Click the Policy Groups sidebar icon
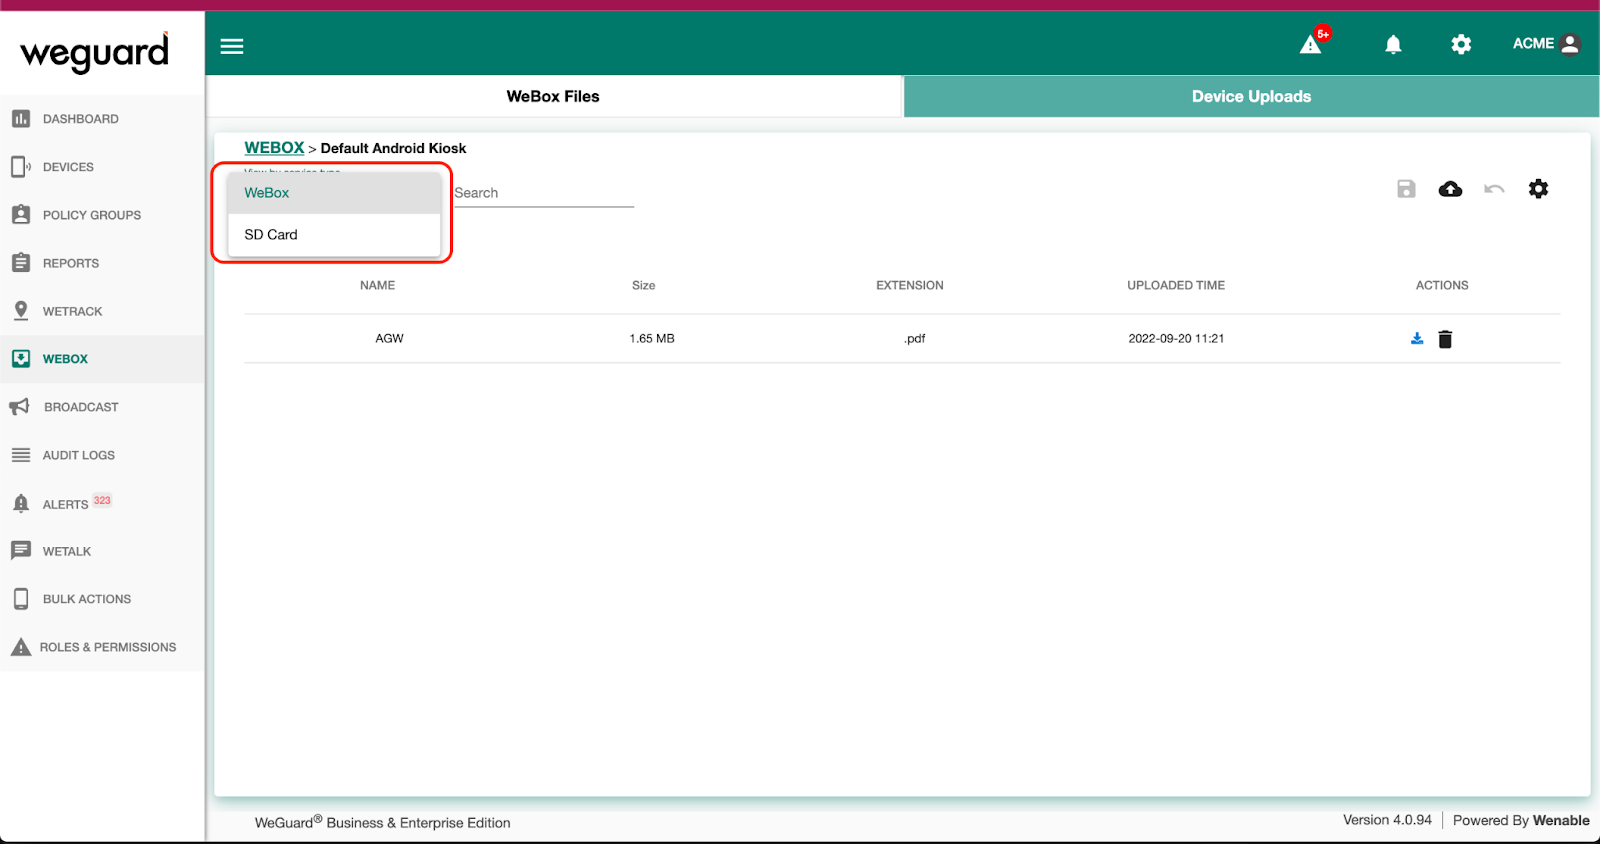Viewport: 1600px width, 844px height. [21, 215]
